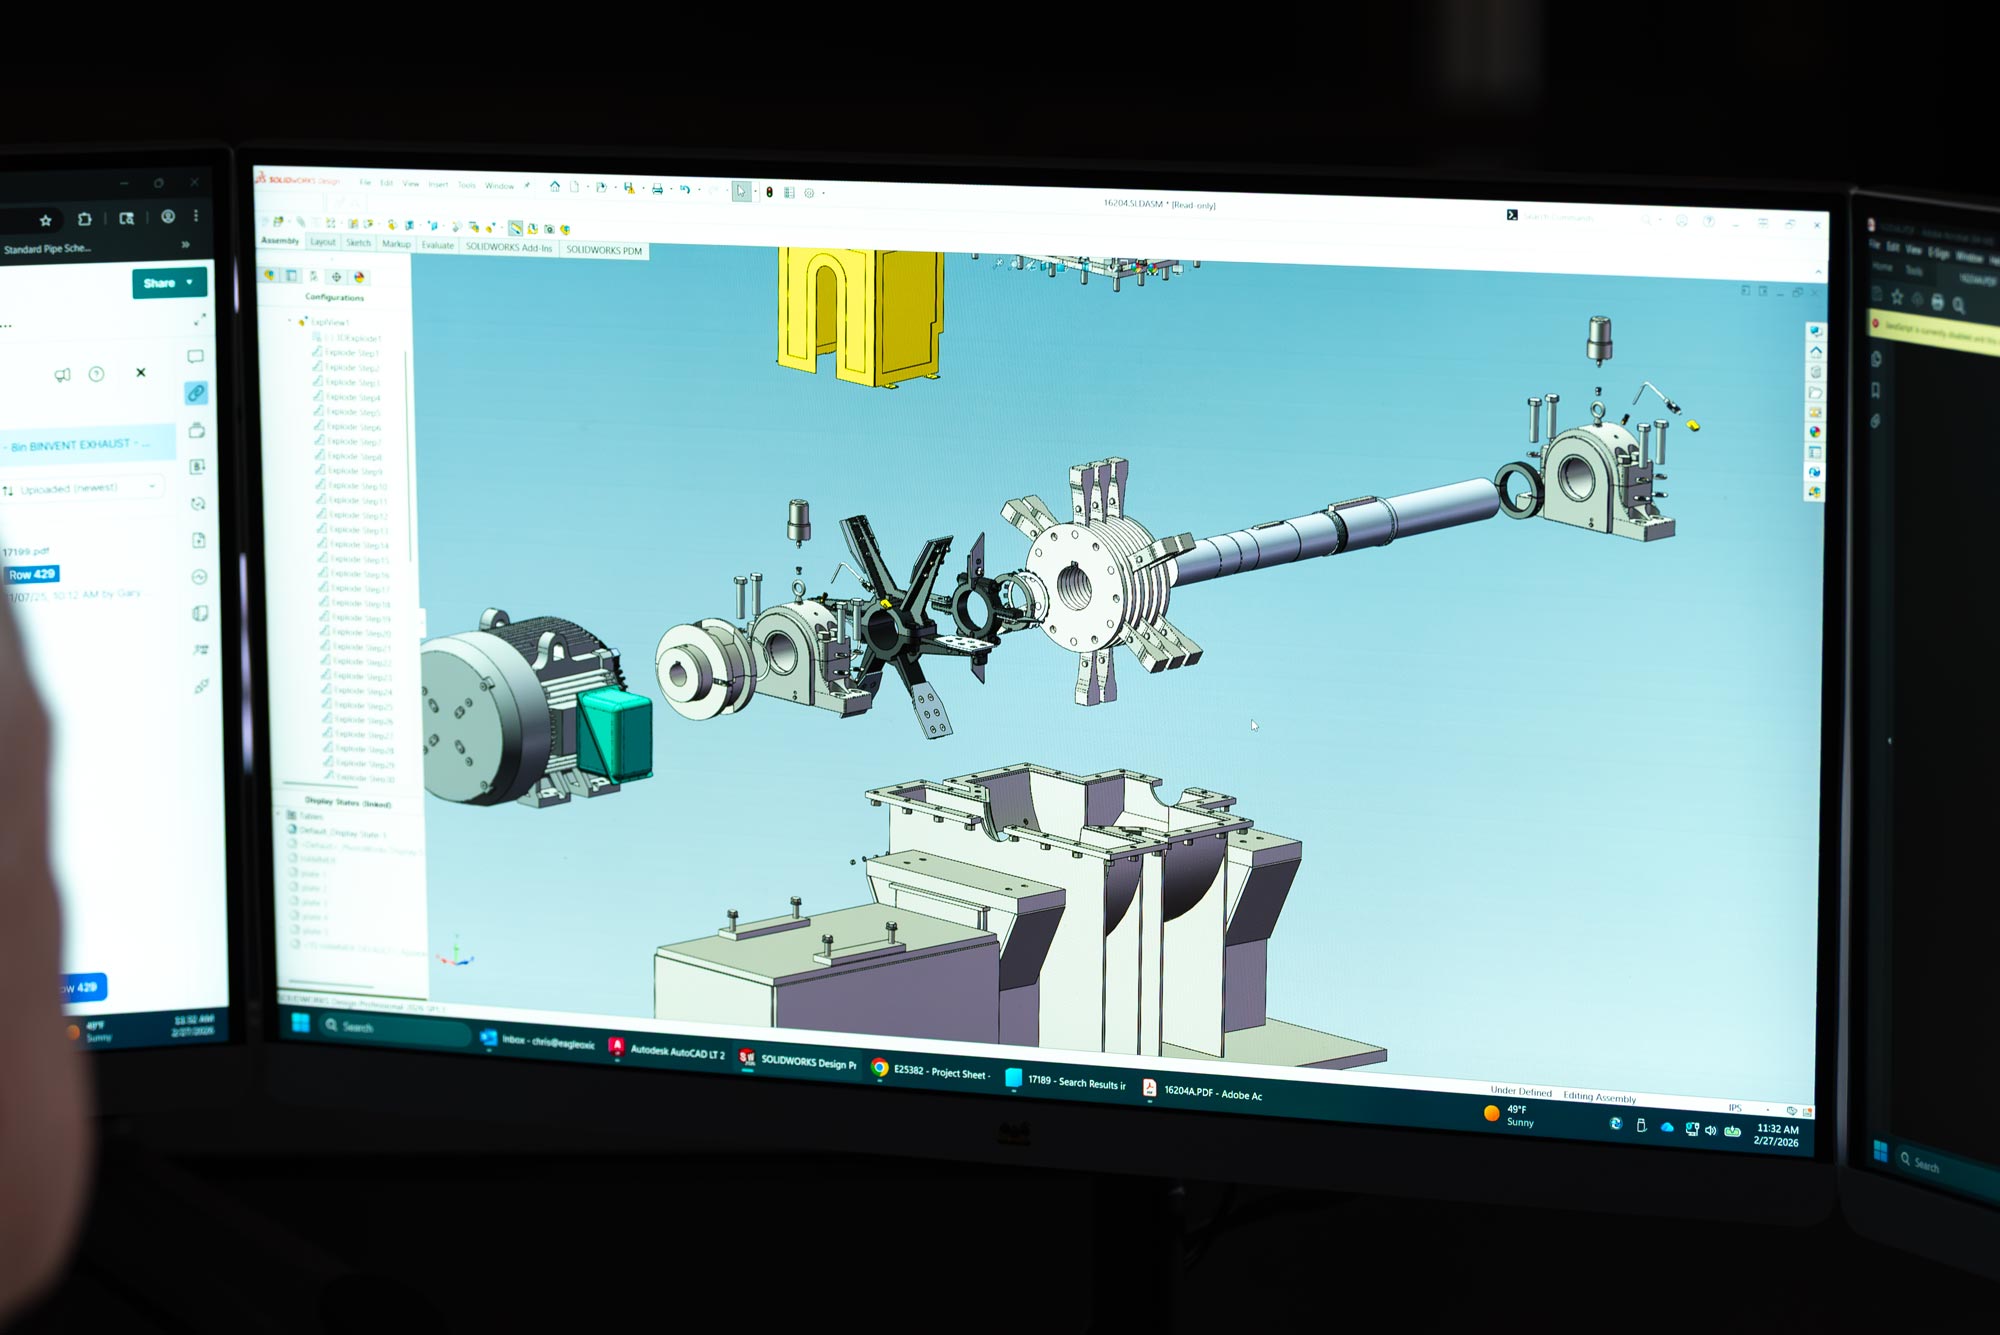
Task: Select the arrow selection tool in SOLIDWORKS toolbar
Action: [x=741, y=190]
